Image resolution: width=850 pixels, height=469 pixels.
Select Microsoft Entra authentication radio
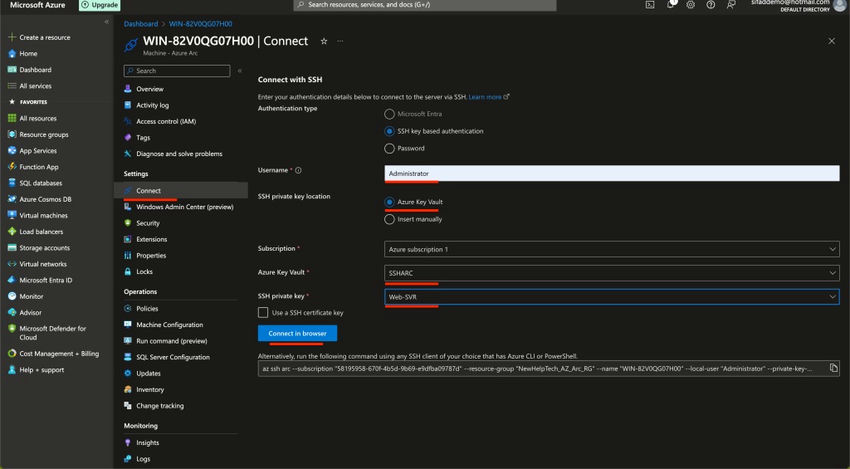click(x=389, y=114)
